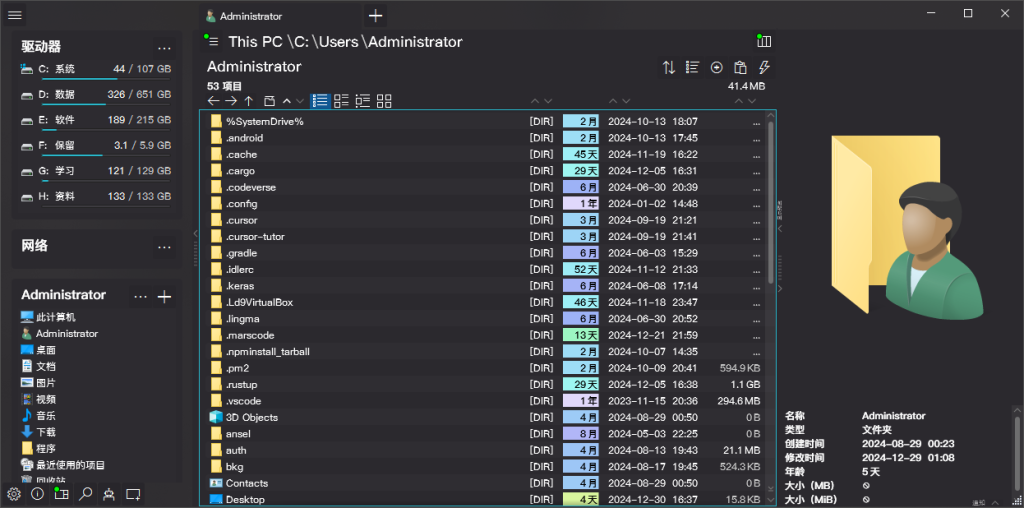Image resolution: width=1024 pixels, height=508 pixels.
Task: Click the upper chevron on preview panel edge
Action: point(779,229)
